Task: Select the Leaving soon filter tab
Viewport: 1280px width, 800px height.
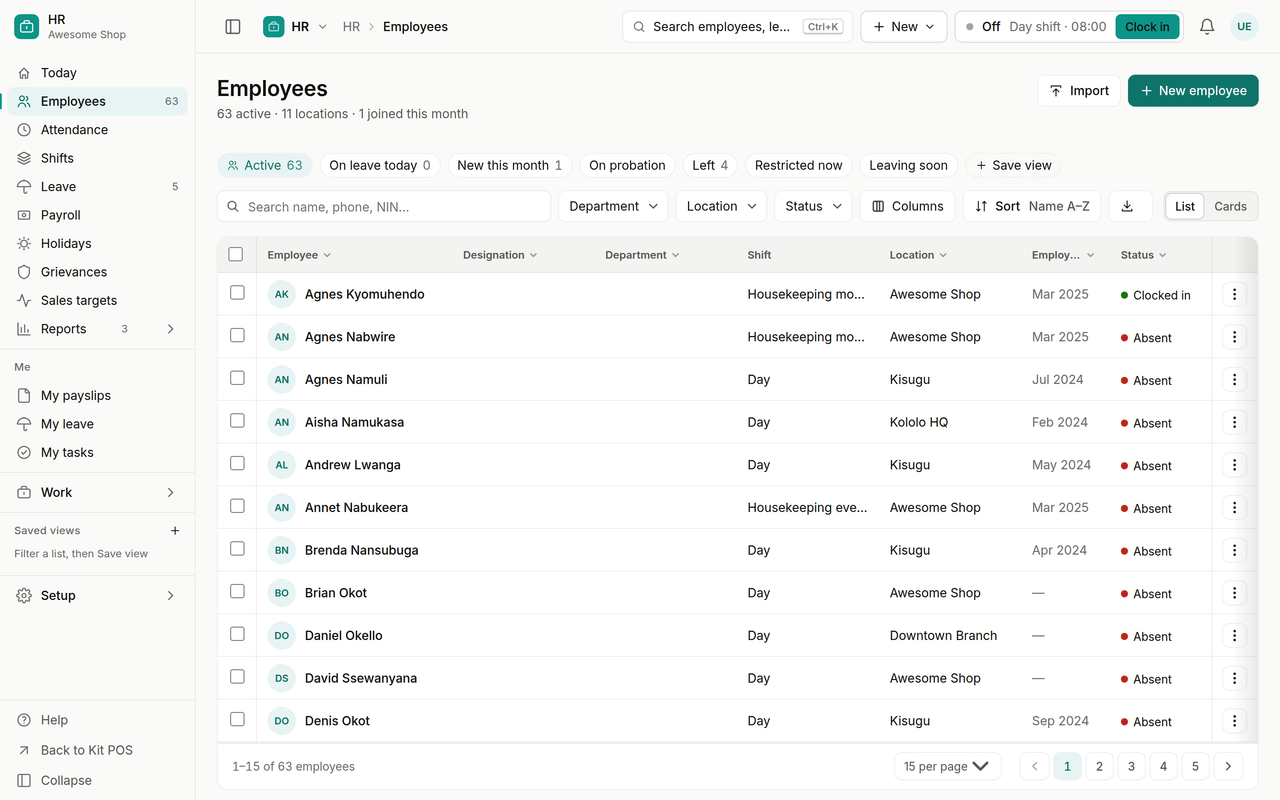Action: coord(908,166)
